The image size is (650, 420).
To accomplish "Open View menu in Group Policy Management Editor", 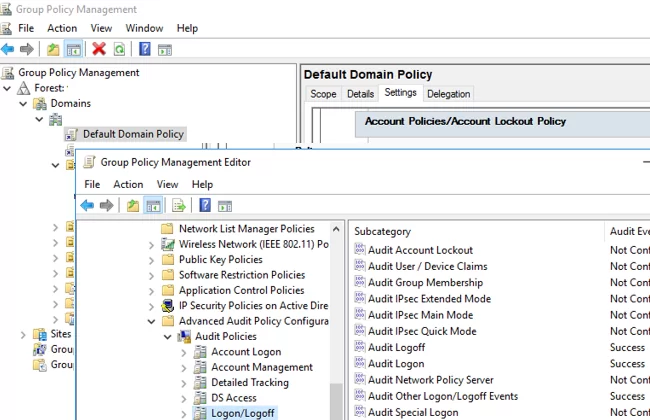I will (x=167, y=184).
